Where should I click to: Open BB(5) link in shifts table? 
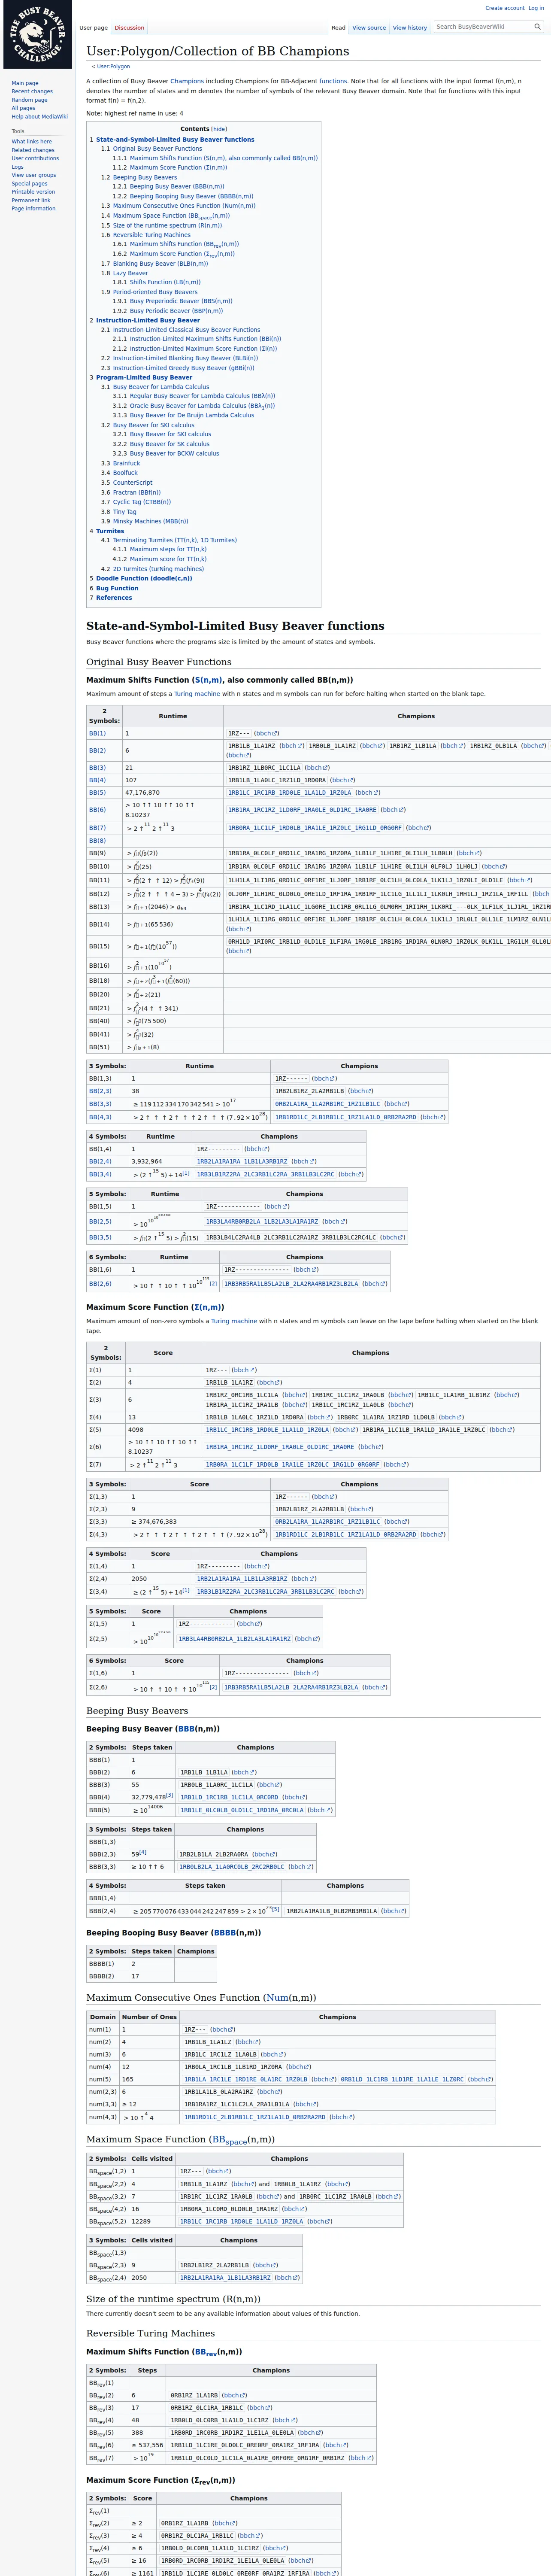(x=97, y=792)
